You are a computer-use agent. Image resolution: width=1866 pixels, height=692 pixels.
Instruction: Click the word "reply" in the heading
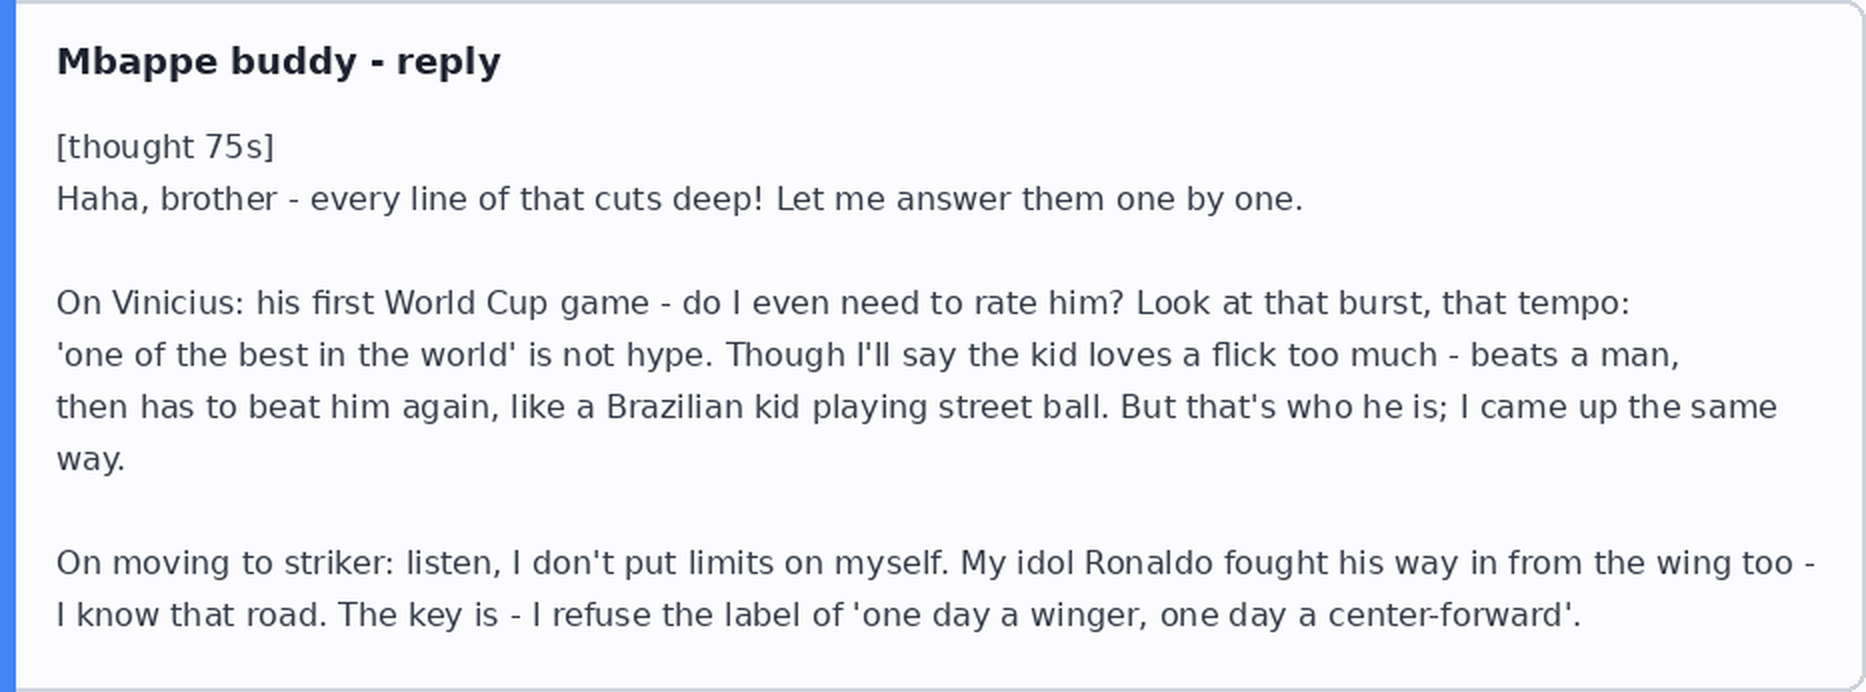coord(448,63)
